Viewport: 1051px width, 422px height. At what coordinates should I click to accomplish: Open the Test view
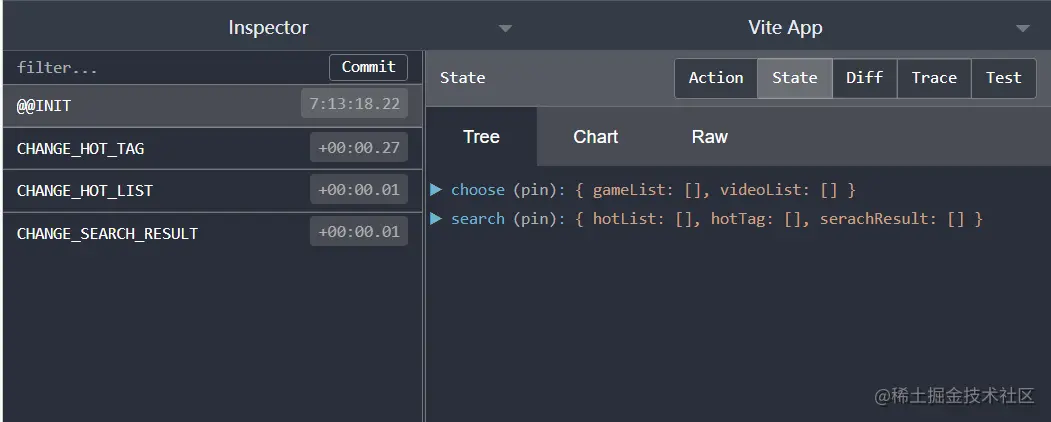pos(1003,78)
